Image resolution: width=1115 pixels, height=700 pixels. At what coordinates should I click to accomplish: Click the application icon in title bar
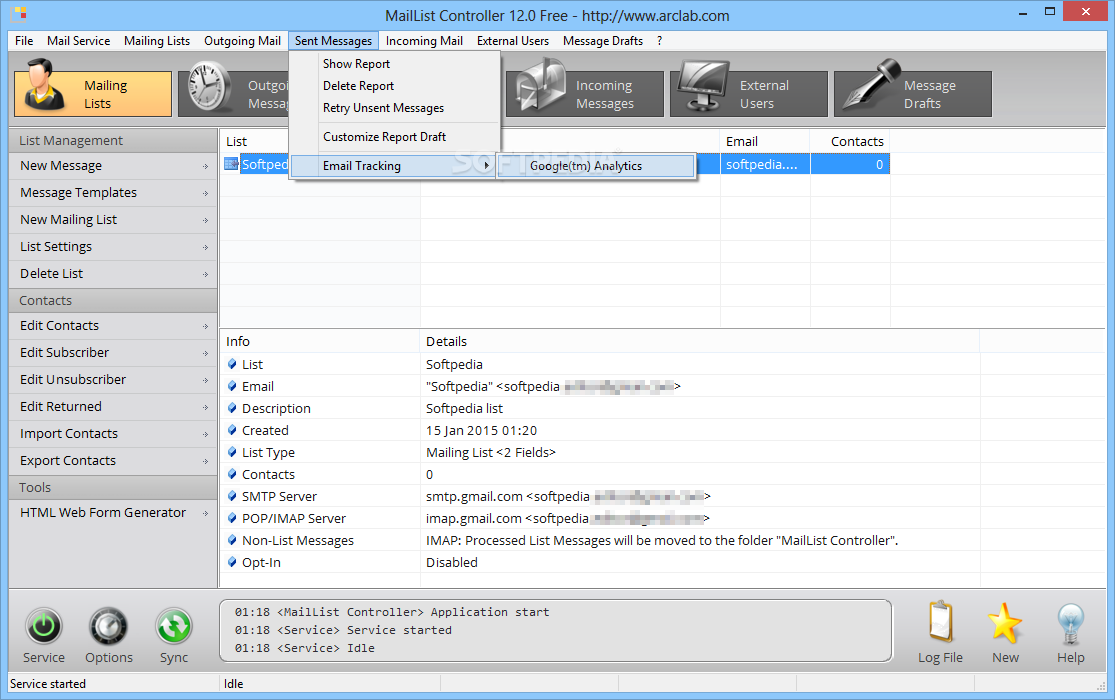[x=20, y=13]
